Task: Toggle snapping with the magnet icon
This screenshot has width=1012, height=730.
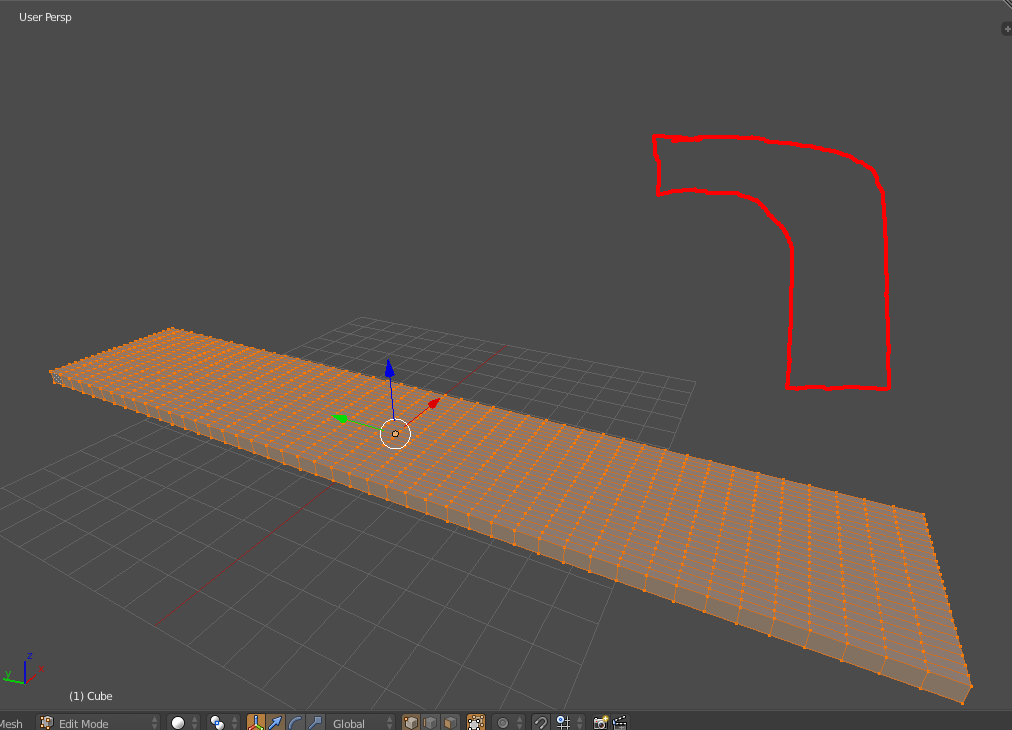Action: point(540,722)
